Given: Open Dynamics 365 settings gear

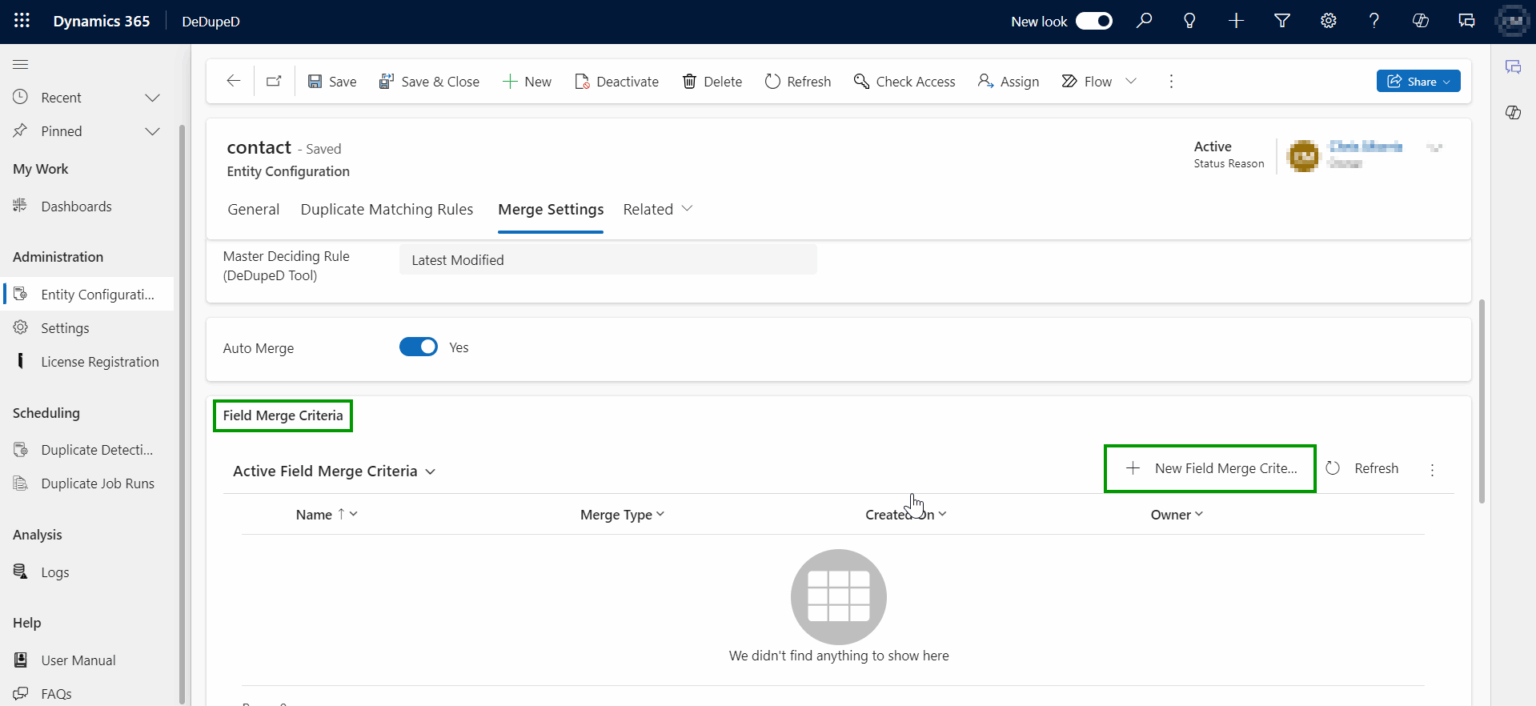Looking at the screenshot, I should coord(1328,20).
